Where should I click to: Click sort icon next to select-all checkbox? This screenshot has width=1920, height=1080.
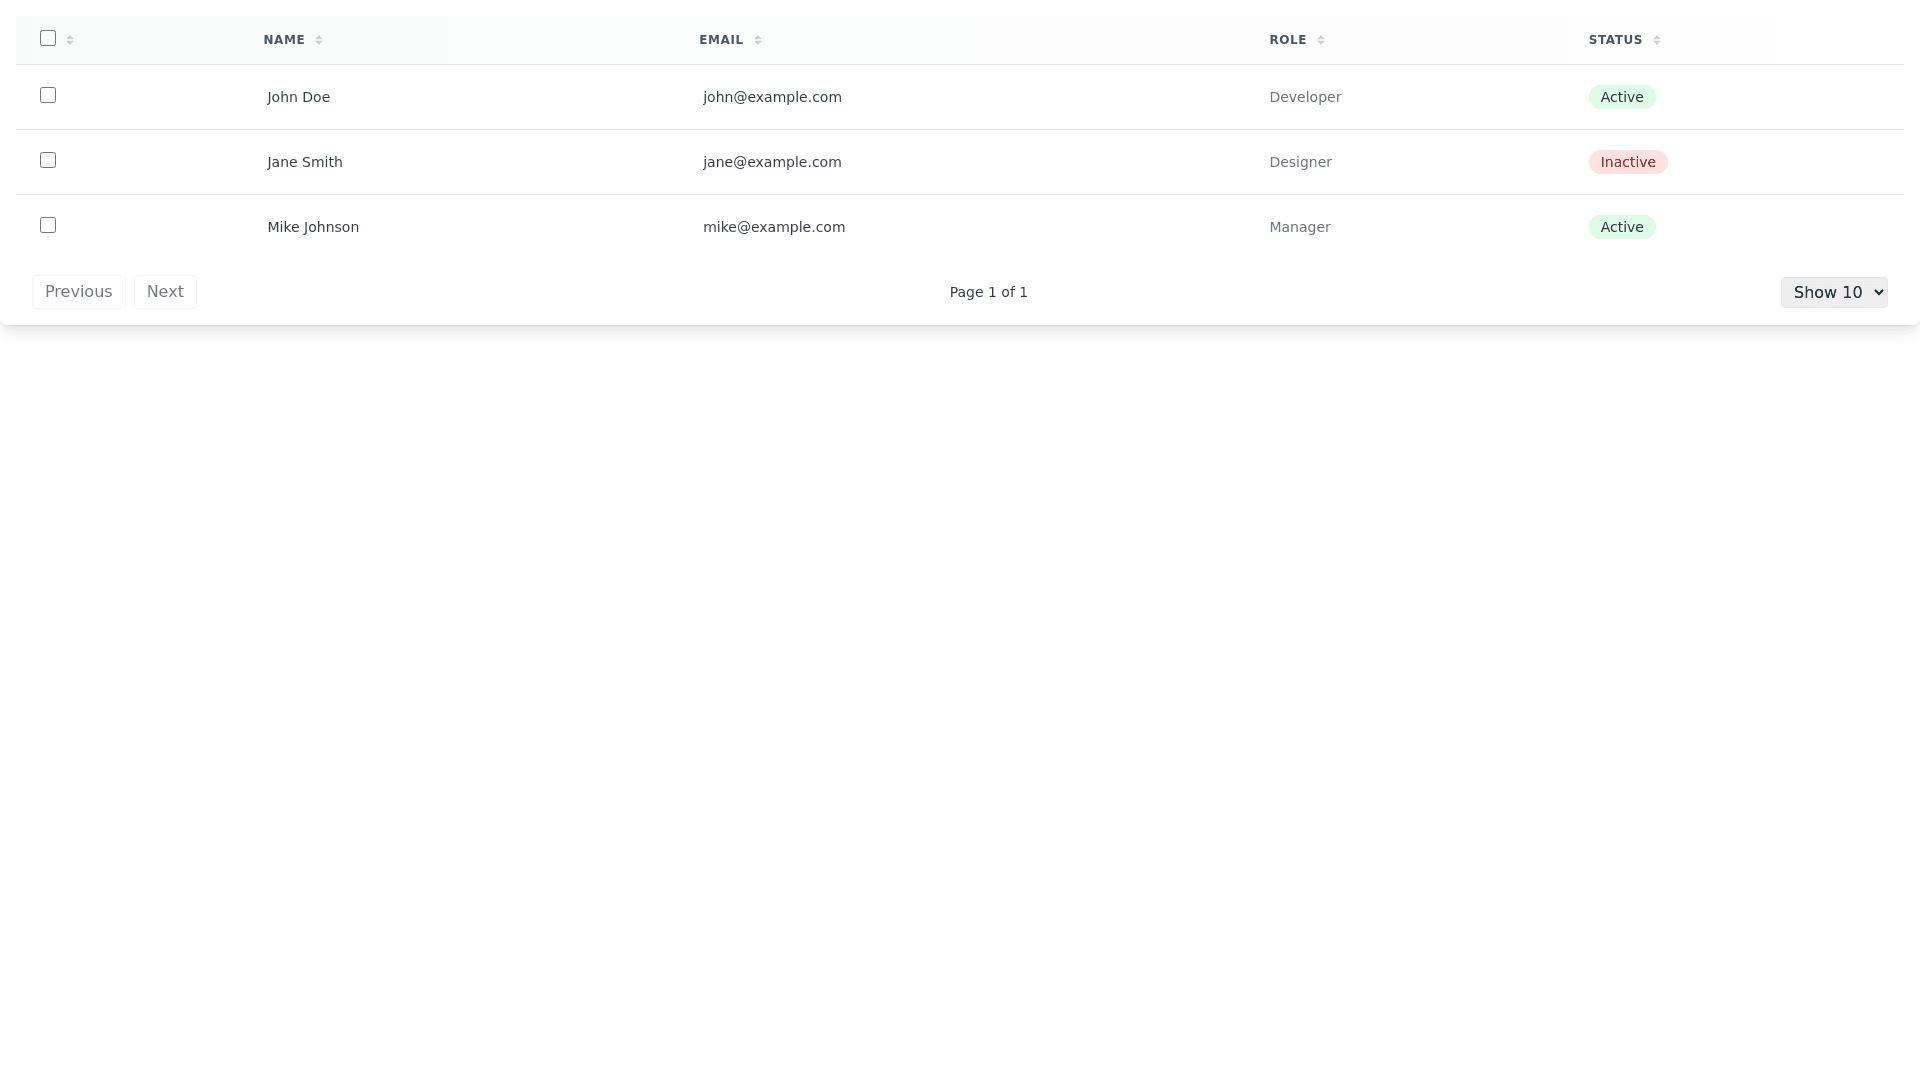[x=70, y=40]
